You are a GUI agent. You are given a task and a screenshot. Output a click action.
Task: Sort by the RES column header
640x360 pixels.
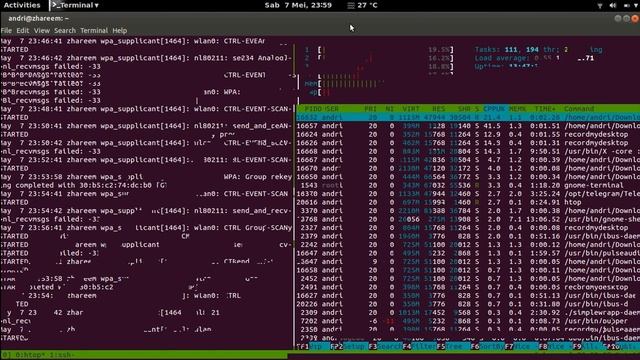pos(439,109)
